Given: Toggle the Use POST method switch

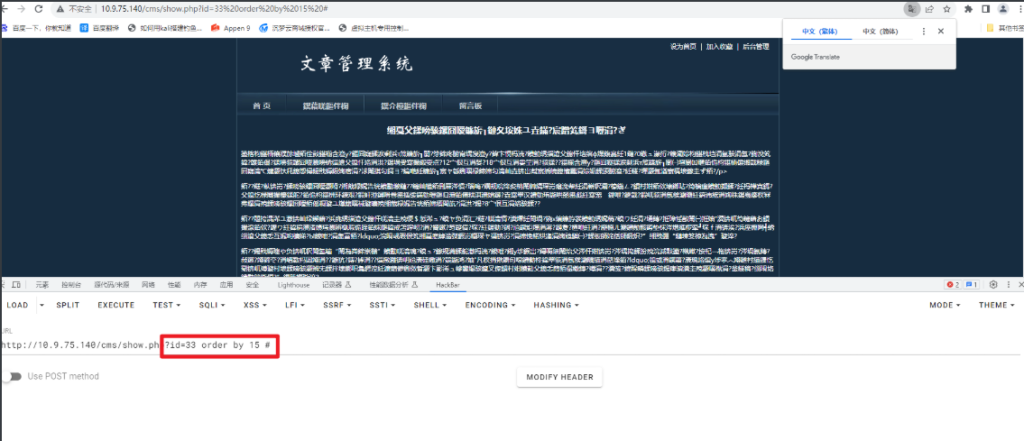Looking at the screenshot, I should [12, 376].
